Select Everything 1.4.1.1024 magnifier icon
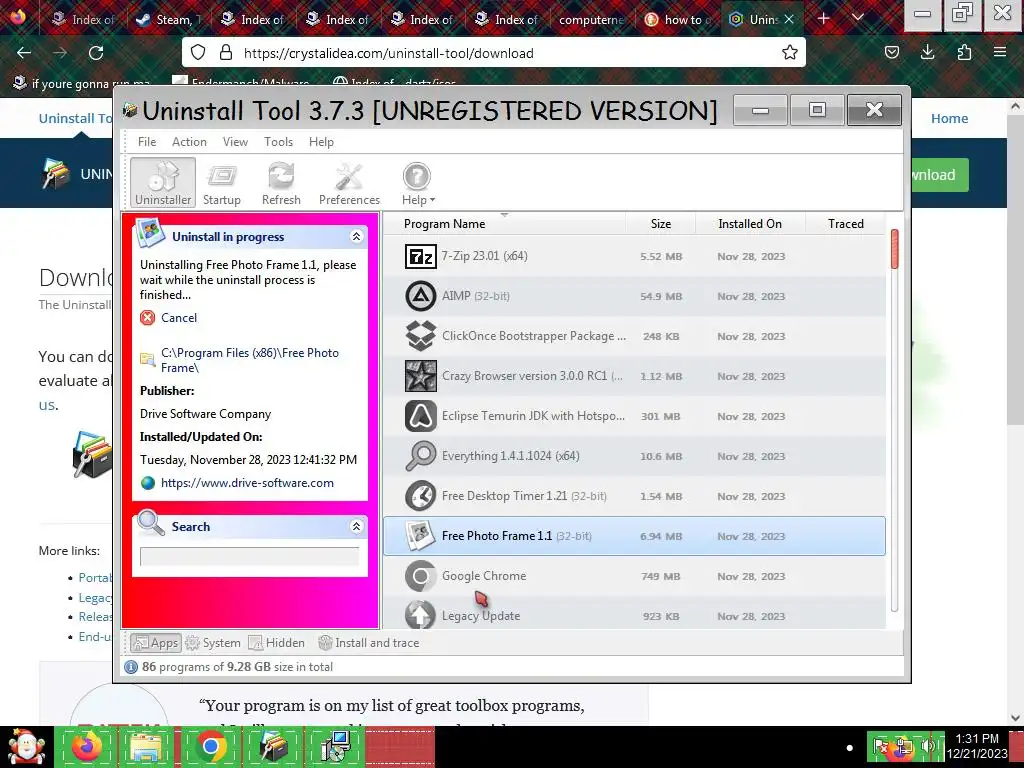1024x768 pixels. click(x=421, y=456)
